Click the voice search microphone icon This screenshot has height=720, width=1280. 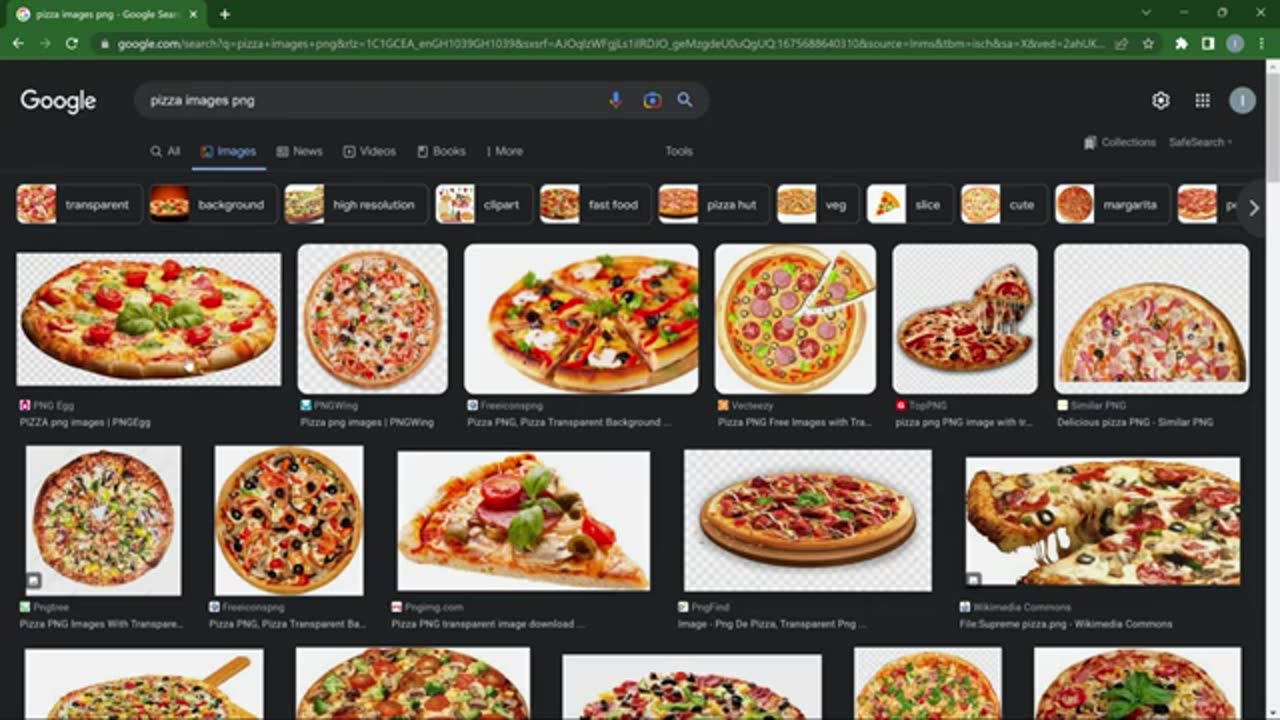click(x=616, y=100)
